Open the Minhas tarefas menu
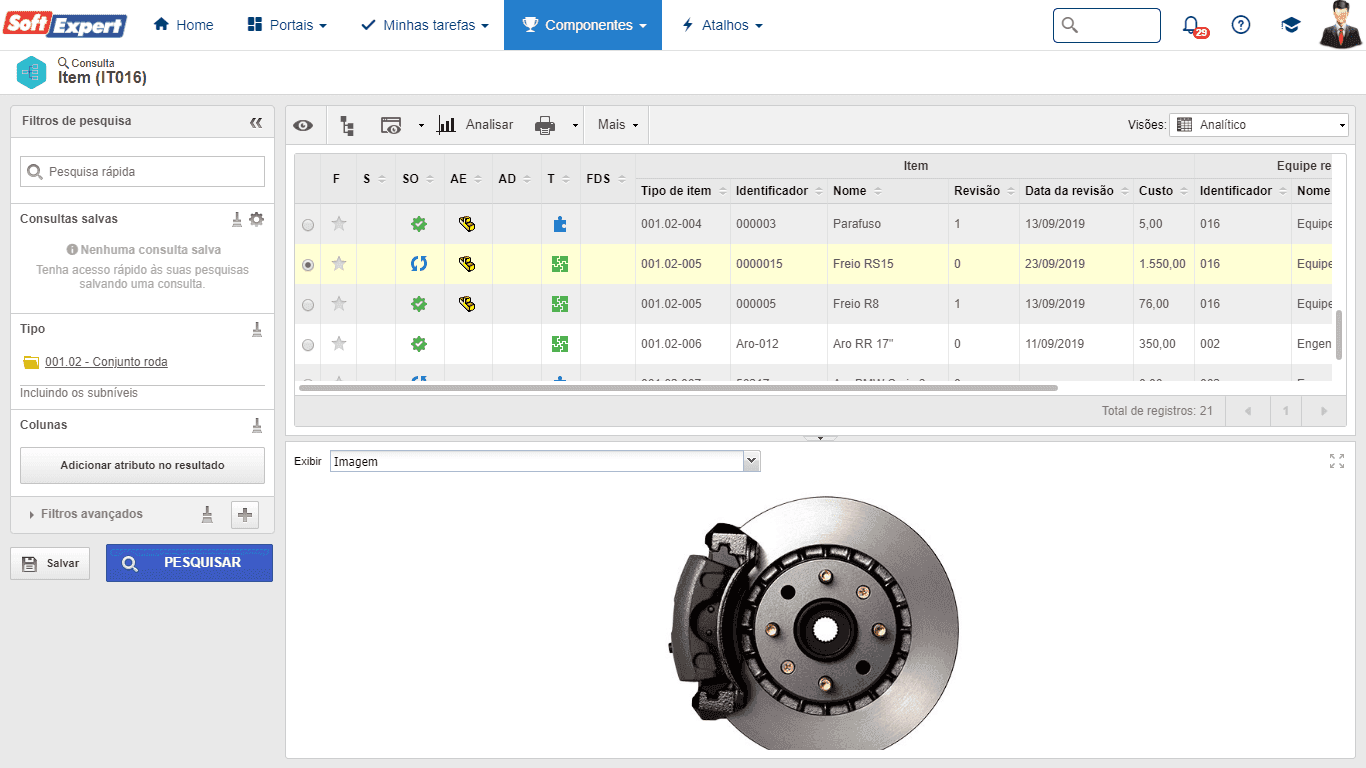 [x=425, y=25]
